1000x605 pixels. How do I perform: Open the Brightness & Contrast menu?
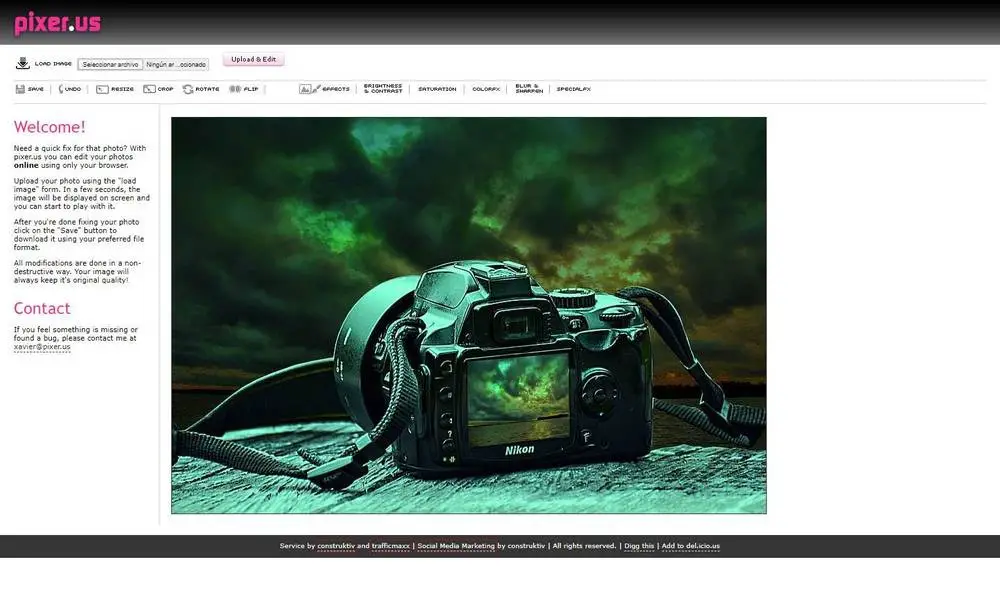tap(383, 89)
